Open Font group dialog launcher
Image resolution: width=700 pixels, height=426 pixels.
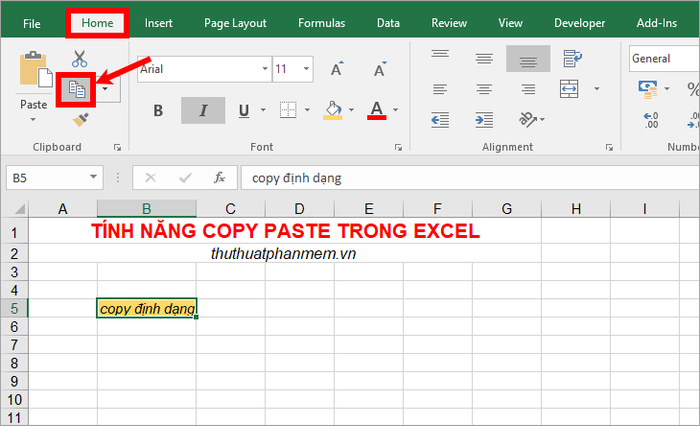point(398,147)
